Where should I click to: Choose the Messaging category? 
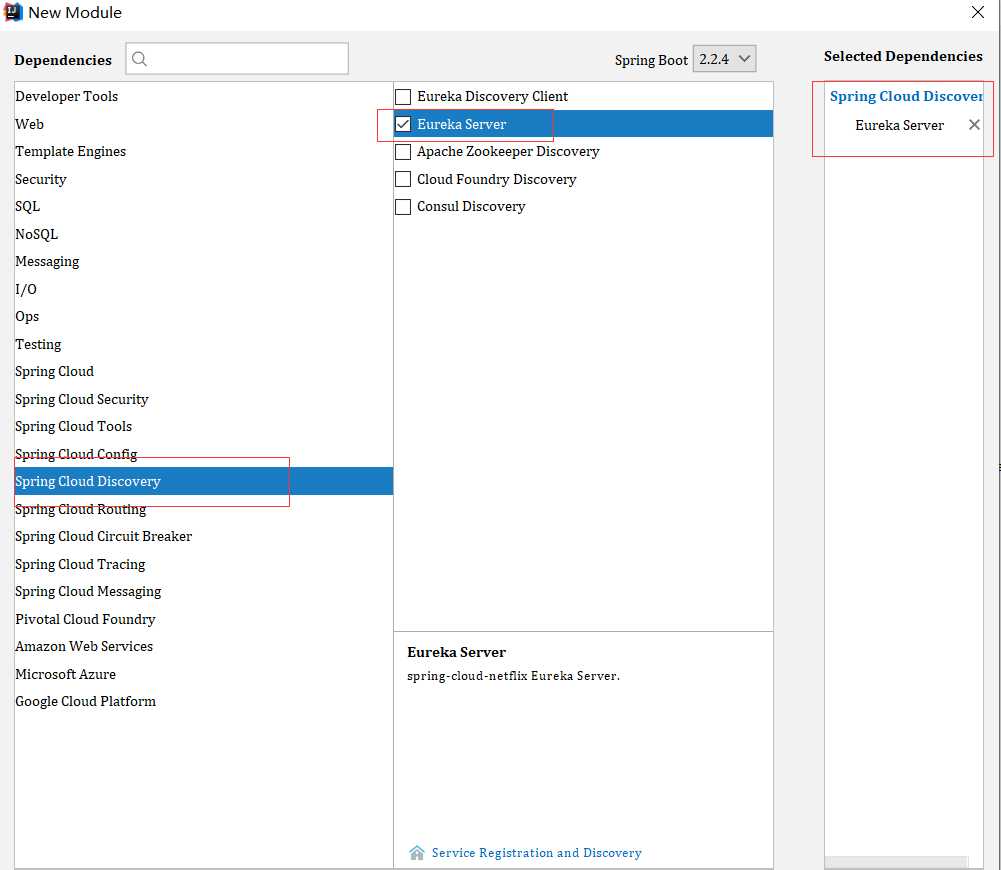tap(204, 261)
